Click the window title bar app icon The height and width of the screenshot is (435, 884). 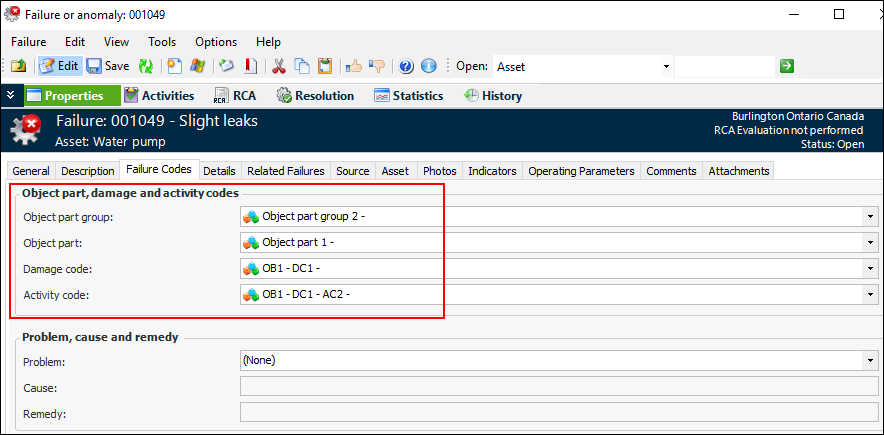pos(12,14)
